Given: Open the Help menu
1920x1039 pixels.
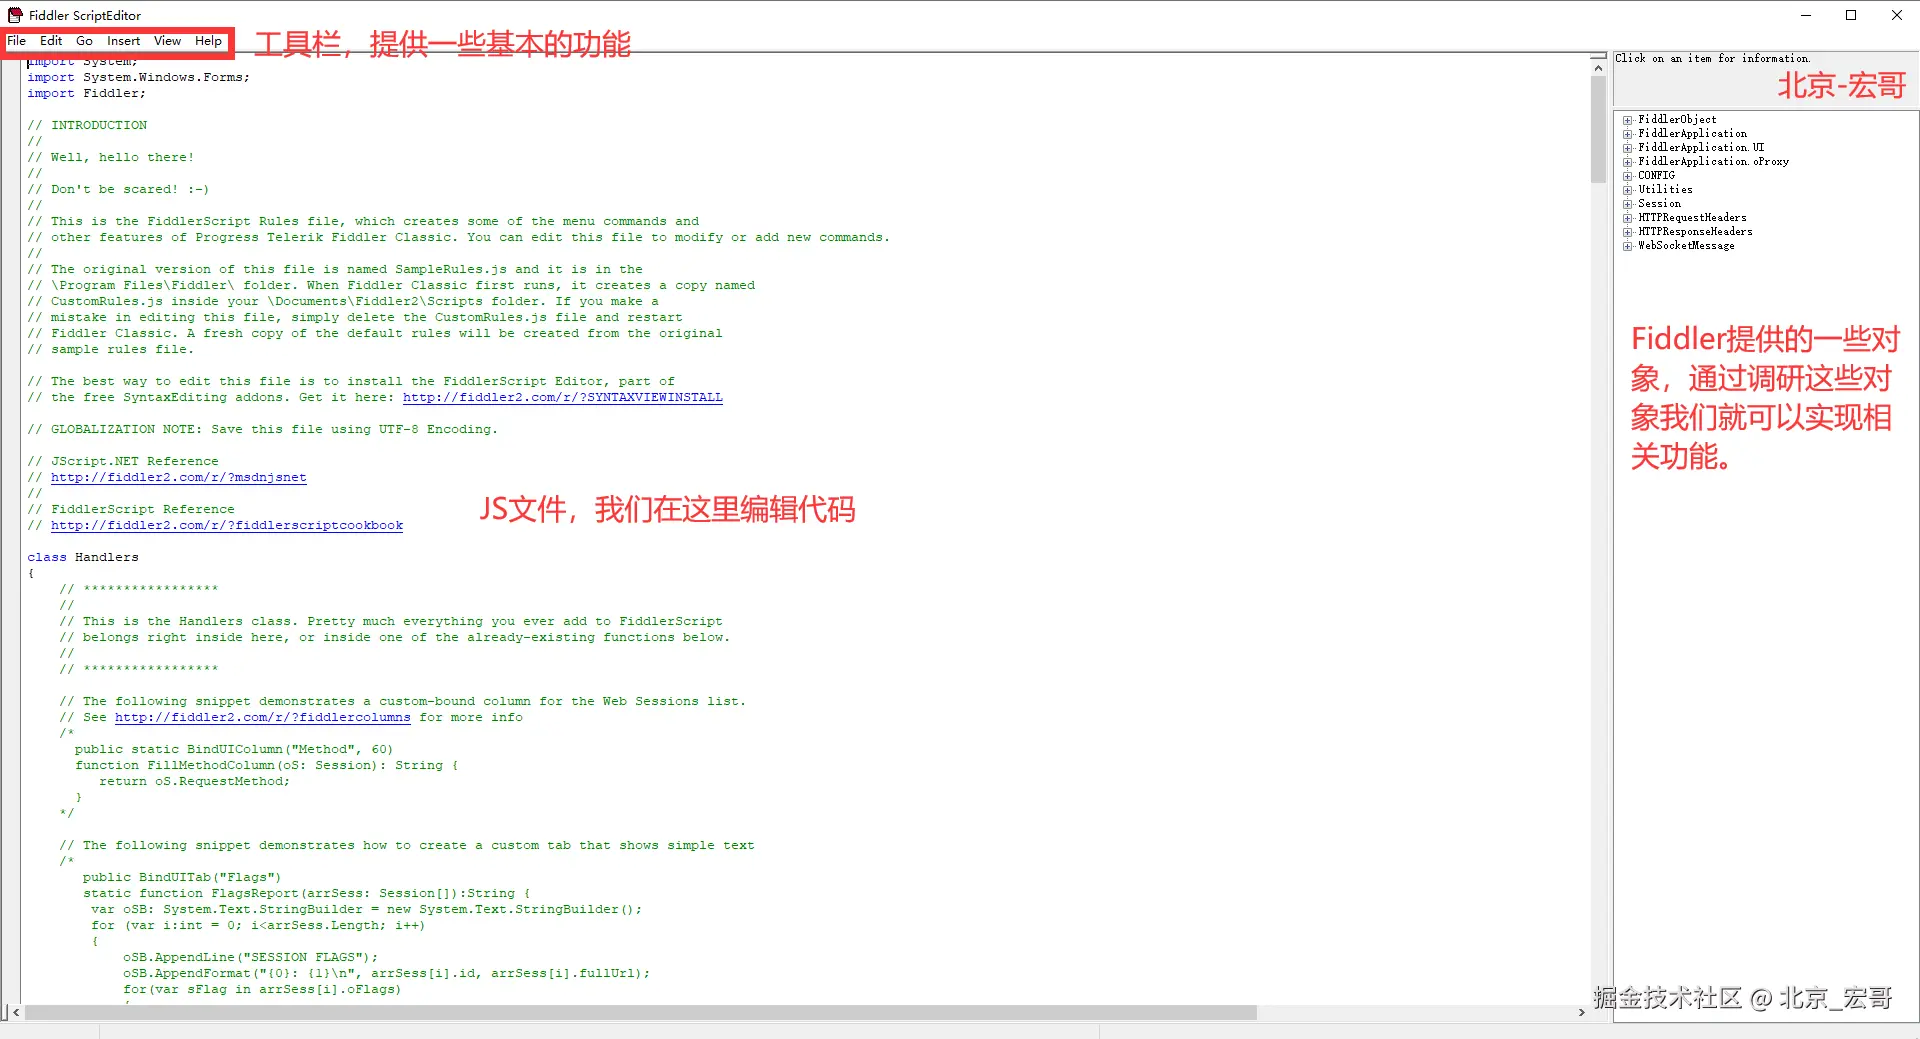Looking at the screenshot, I should 208,41.
